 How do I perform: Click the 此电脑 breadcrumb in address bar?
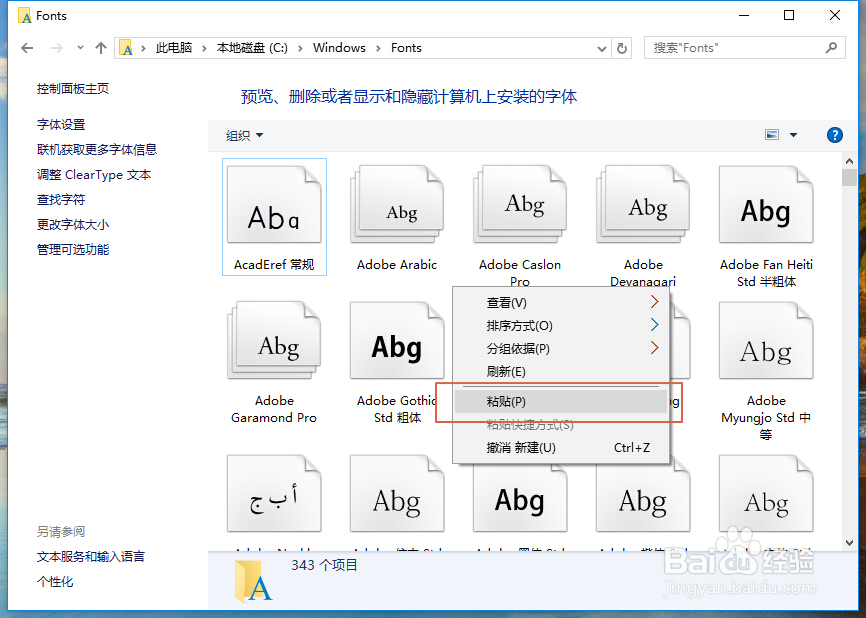coord(174,48)
